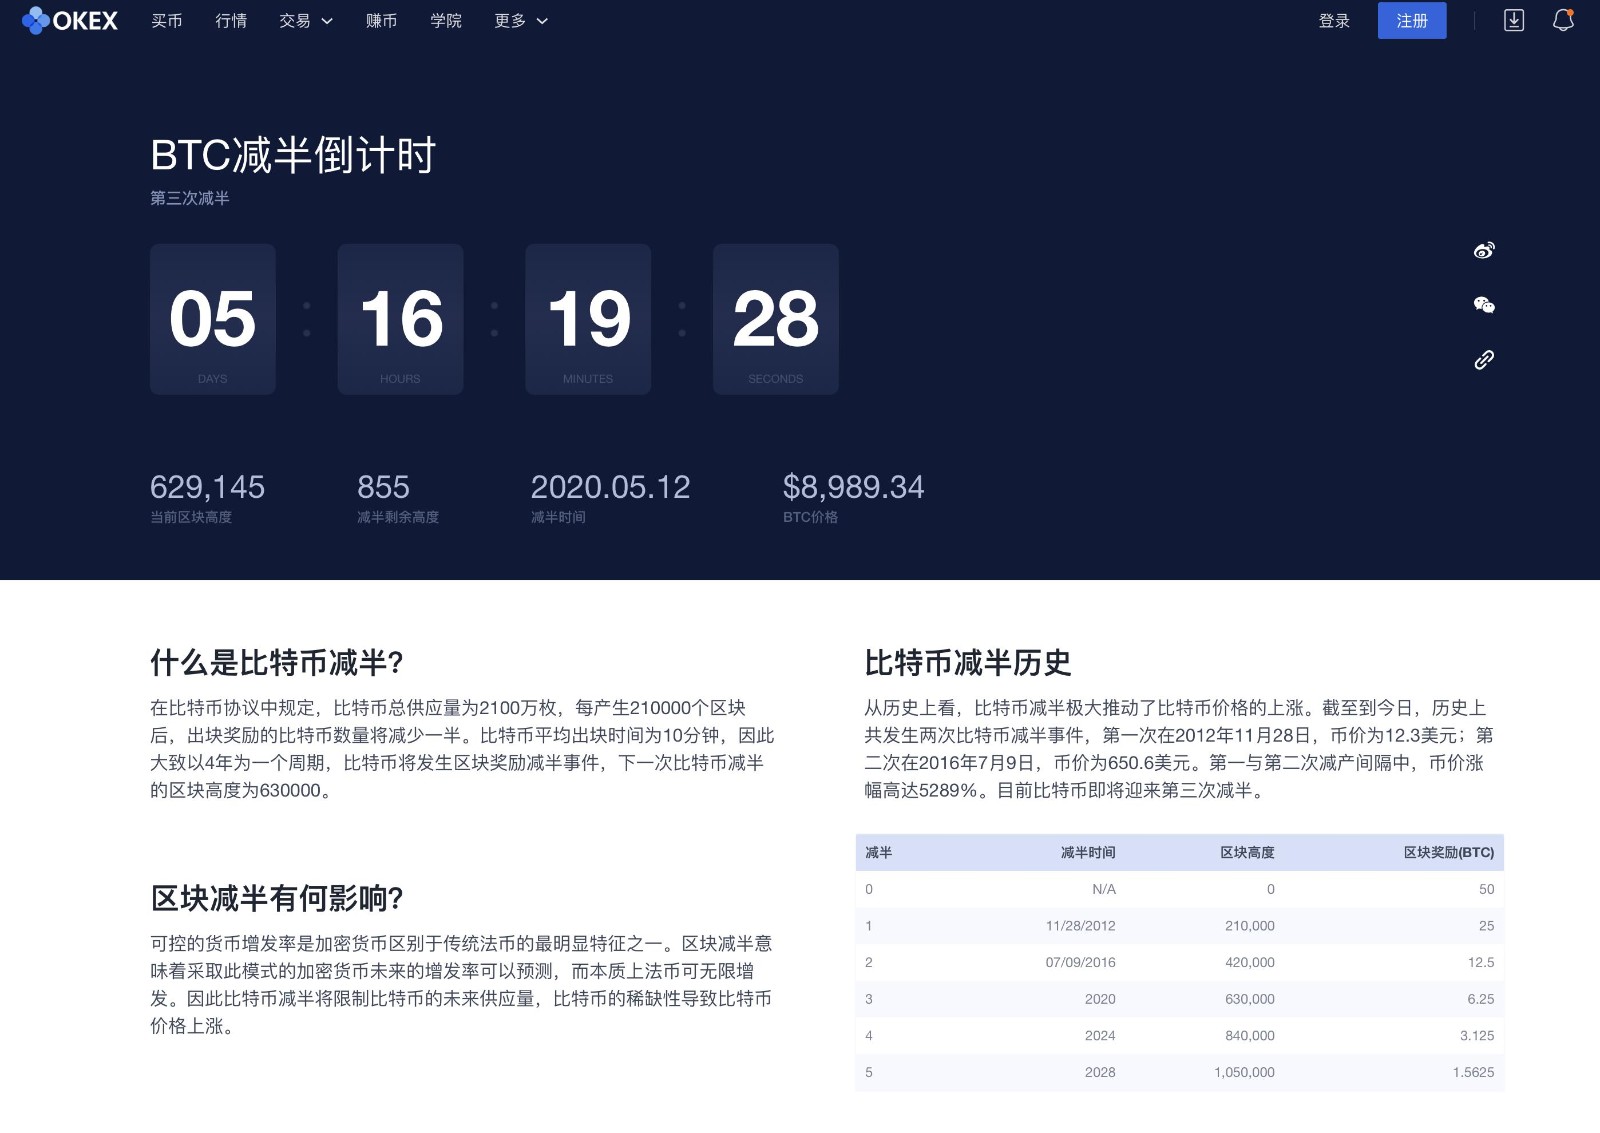Image resolution: width=1600 pixels, height=1133 pixels.
Task: Click the 区块高度 table column header
Action: click(1247, 852)
